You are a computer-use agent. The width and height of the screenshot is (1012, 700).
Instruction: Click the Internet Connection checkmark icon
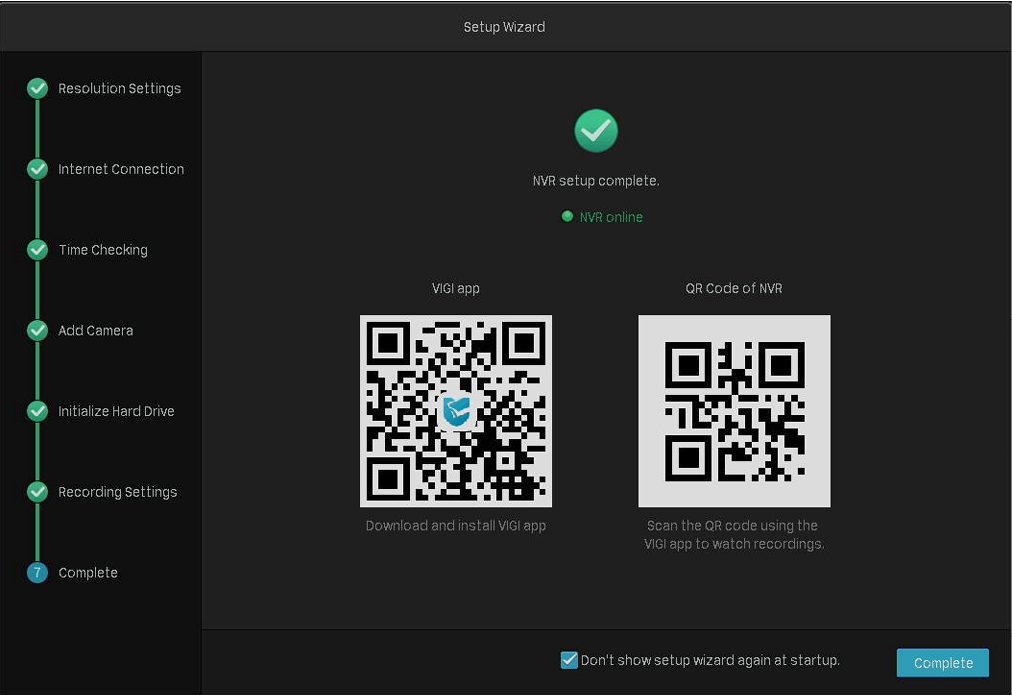(37, 169)
